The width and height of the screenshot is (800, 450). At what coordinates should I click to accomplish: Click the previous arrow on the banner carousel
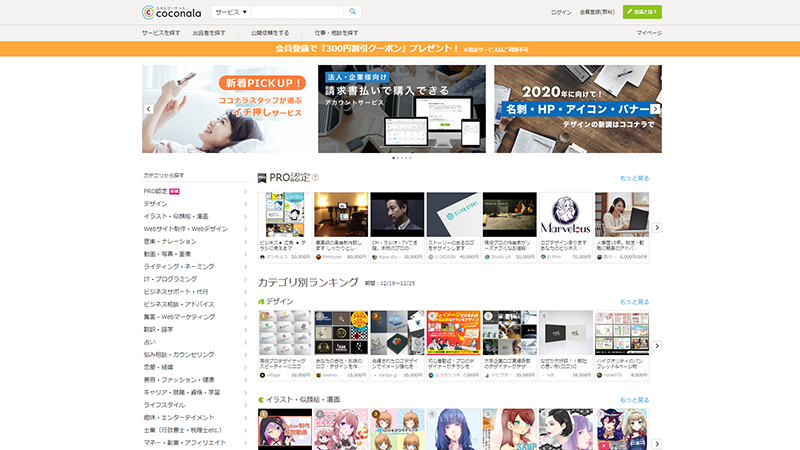pyautogui.click(x=148, y=109)
